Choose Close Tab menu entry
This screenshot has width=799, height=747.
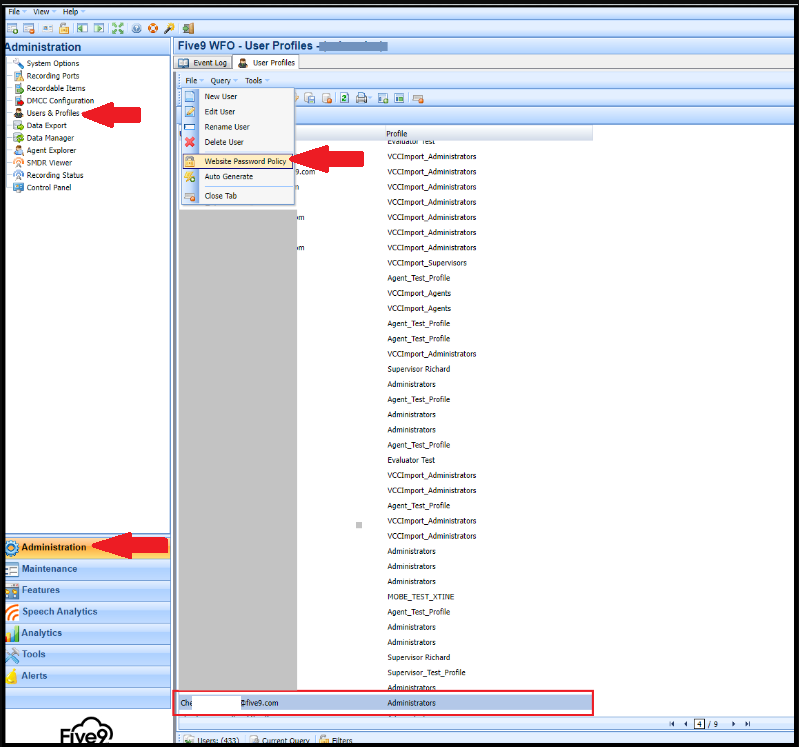238,196
